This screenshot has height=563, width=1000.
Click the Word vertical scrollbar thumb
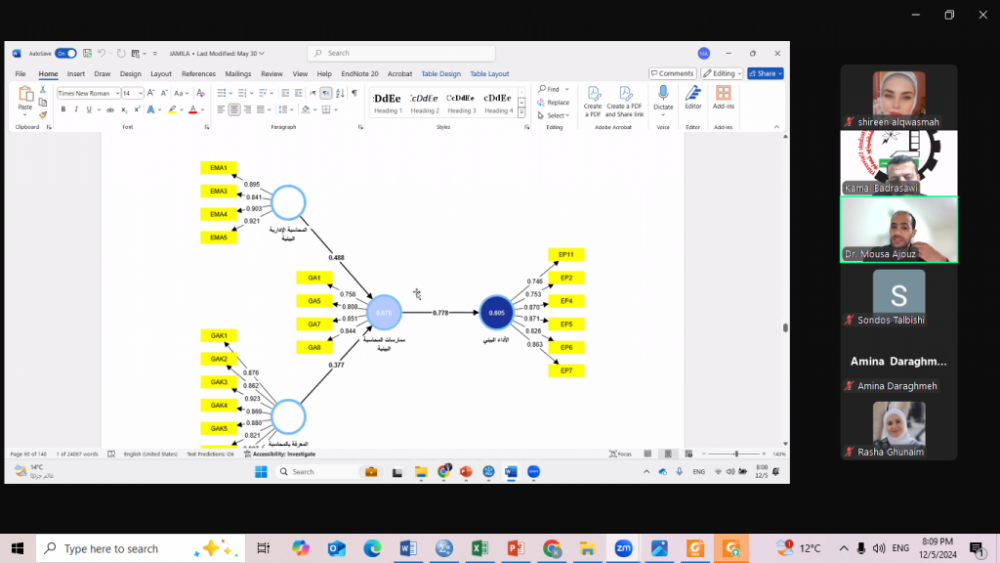(785, 327)
